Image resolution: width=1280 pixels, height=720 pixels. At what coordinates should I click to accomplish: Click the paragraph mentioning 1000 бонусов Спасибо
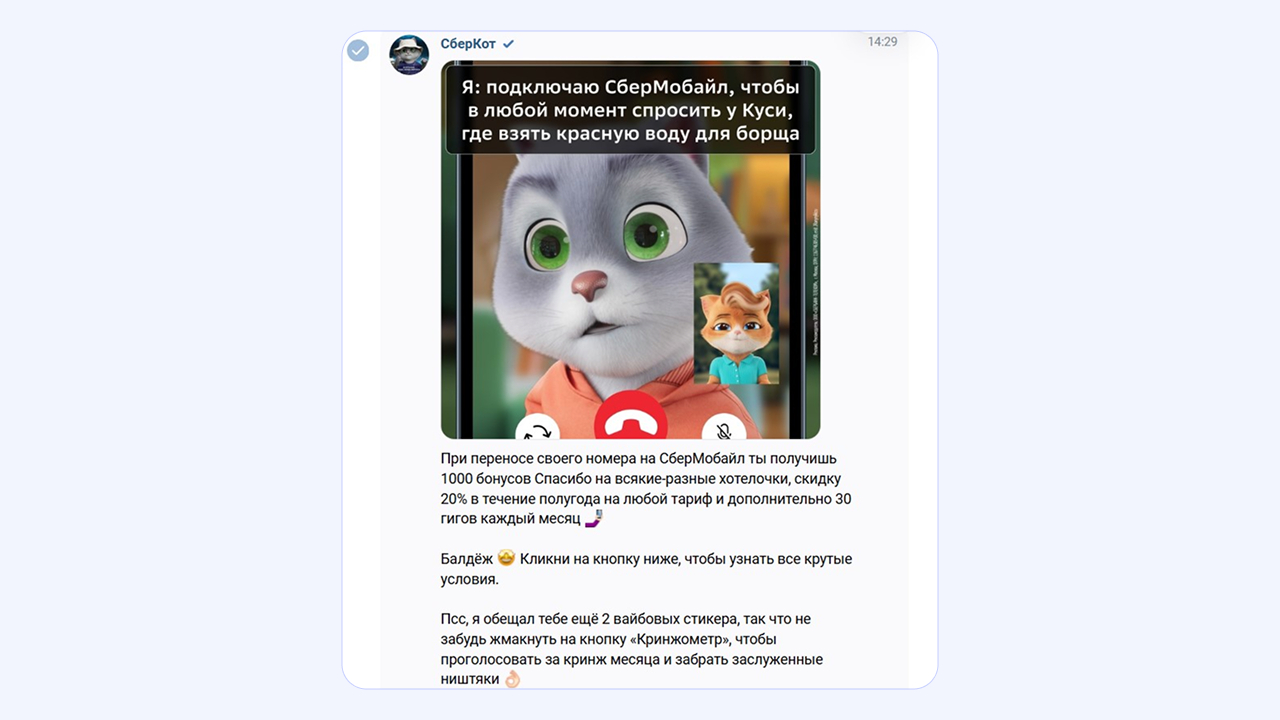[646, 489]
